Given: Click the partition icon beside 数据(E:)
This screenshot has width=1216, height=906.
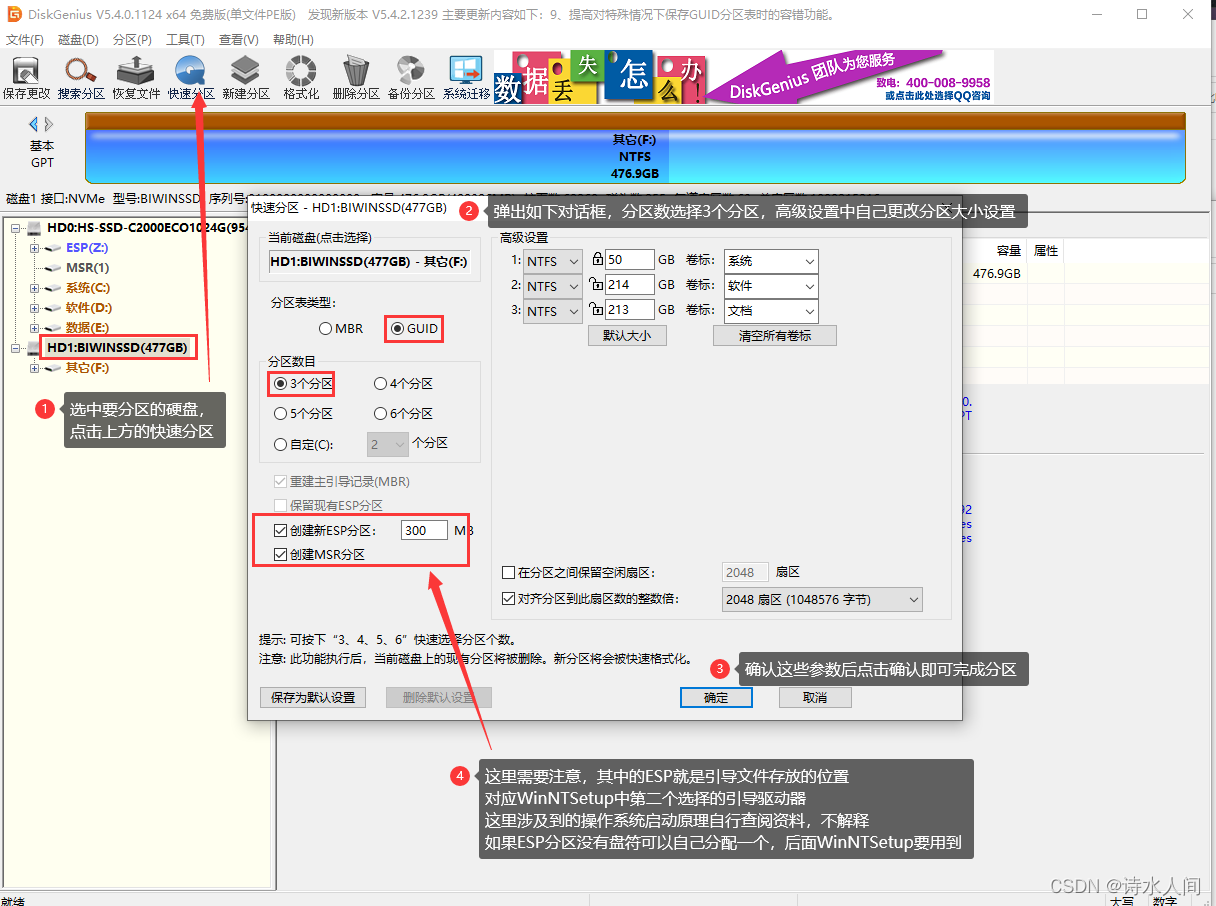Looking at the screenshot, I should click(x=54, y=328).
